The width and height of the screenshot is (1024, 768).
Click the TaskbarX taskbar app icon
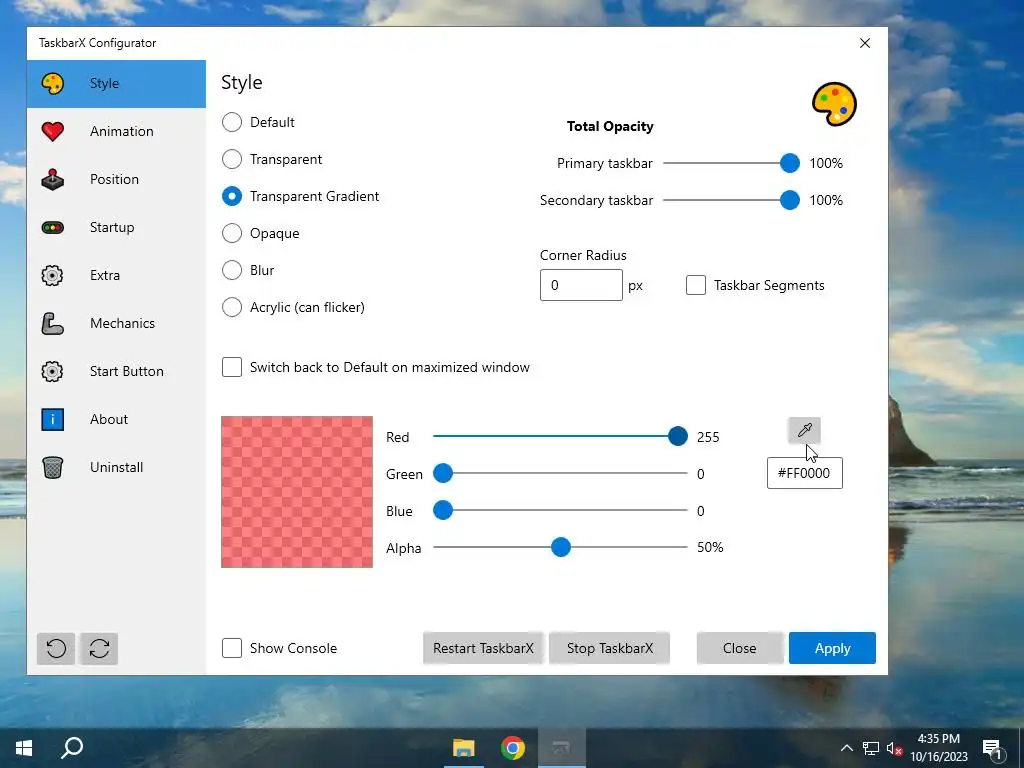(562, 748)
